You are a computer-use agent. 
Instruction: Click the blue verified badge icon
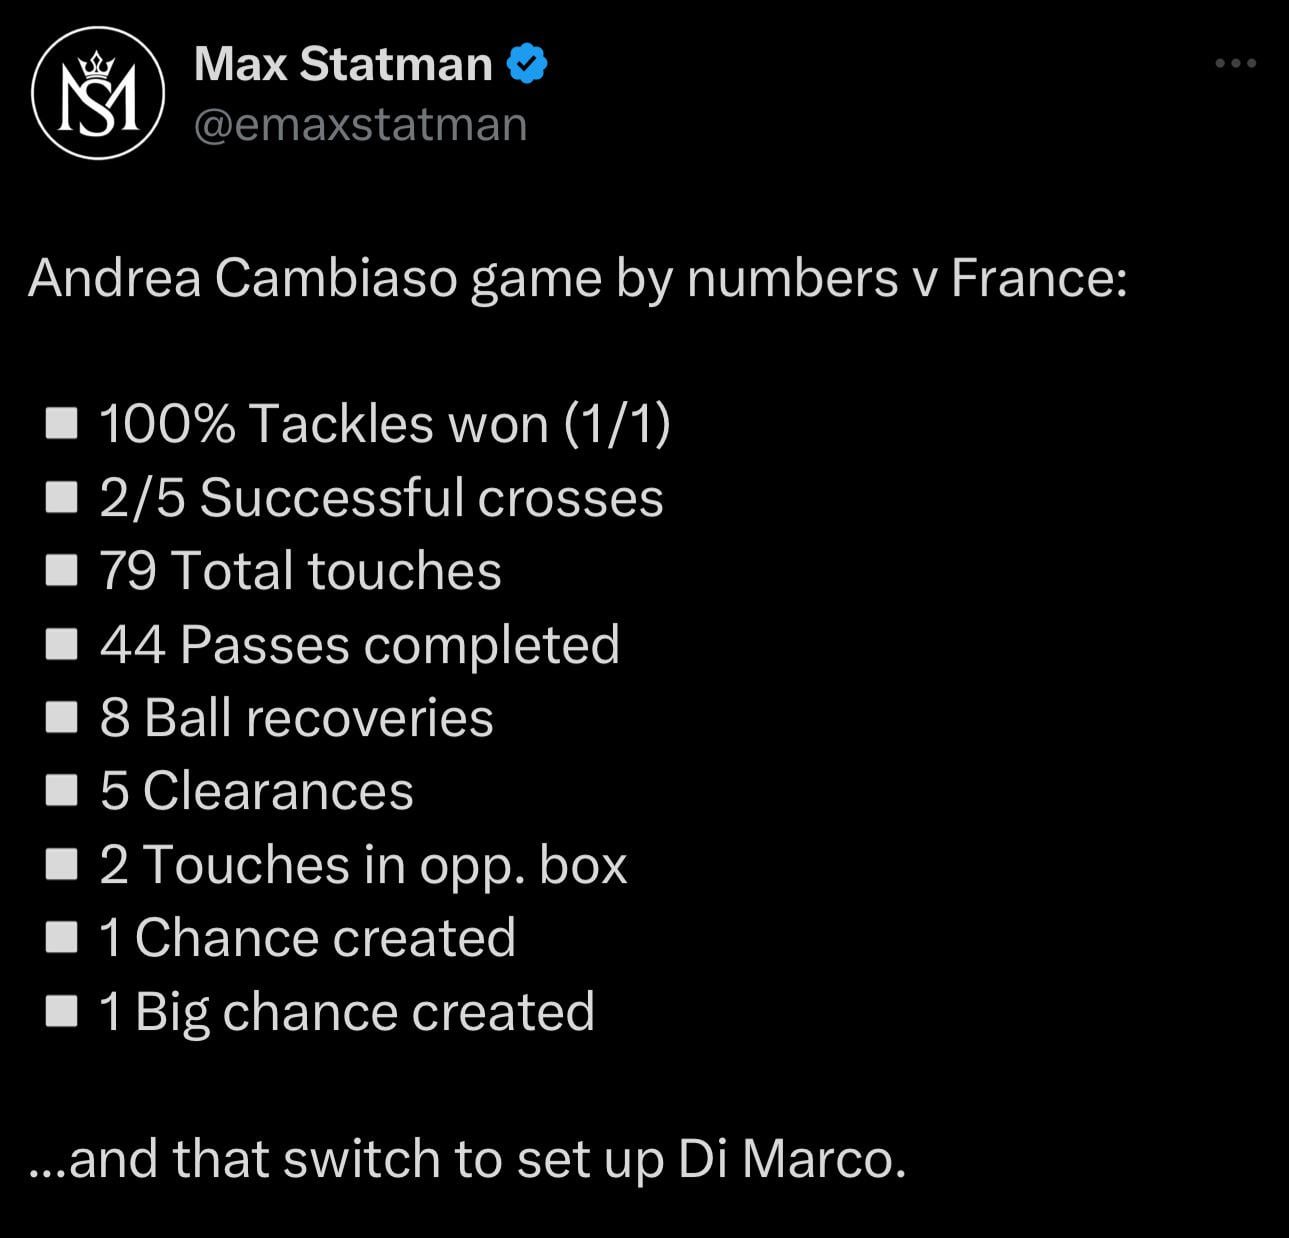click(527, 64)
